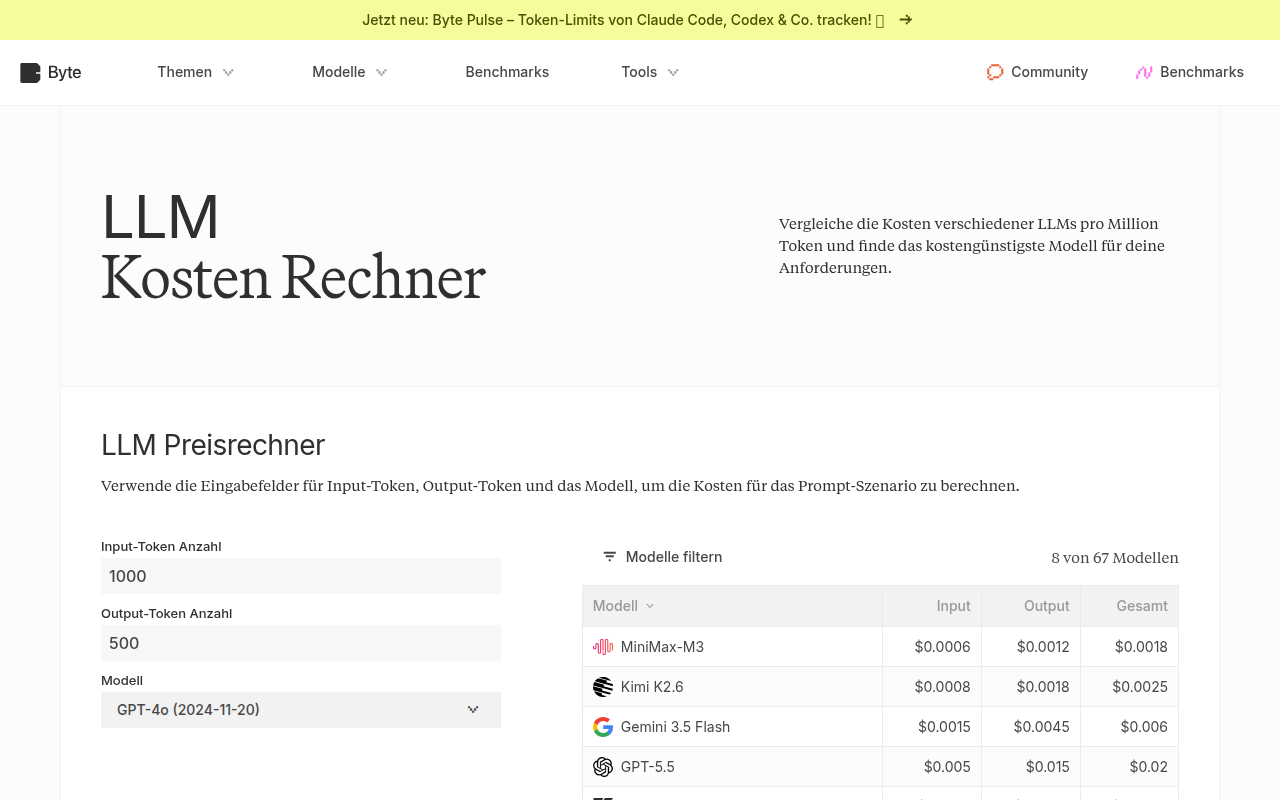Focus the Output-Token Anzahl field
Screen dimensions: 1280x800
point(301,643)
